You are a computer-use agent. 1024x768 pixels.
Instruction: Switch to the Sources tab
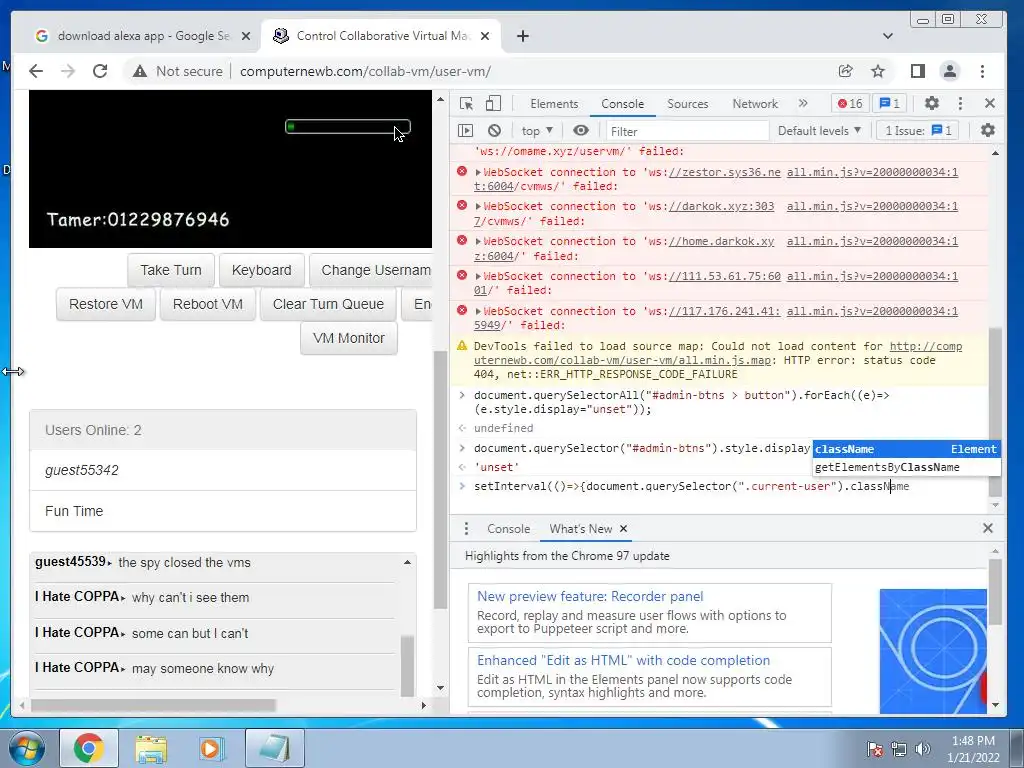(x=688, y=103)
